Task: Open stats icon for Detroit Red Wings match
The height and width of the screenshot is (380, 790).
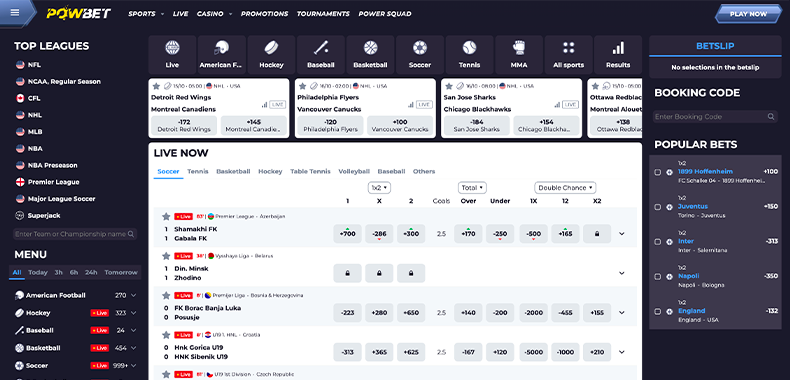Action: pyautogui.click(x=265, y=105)
